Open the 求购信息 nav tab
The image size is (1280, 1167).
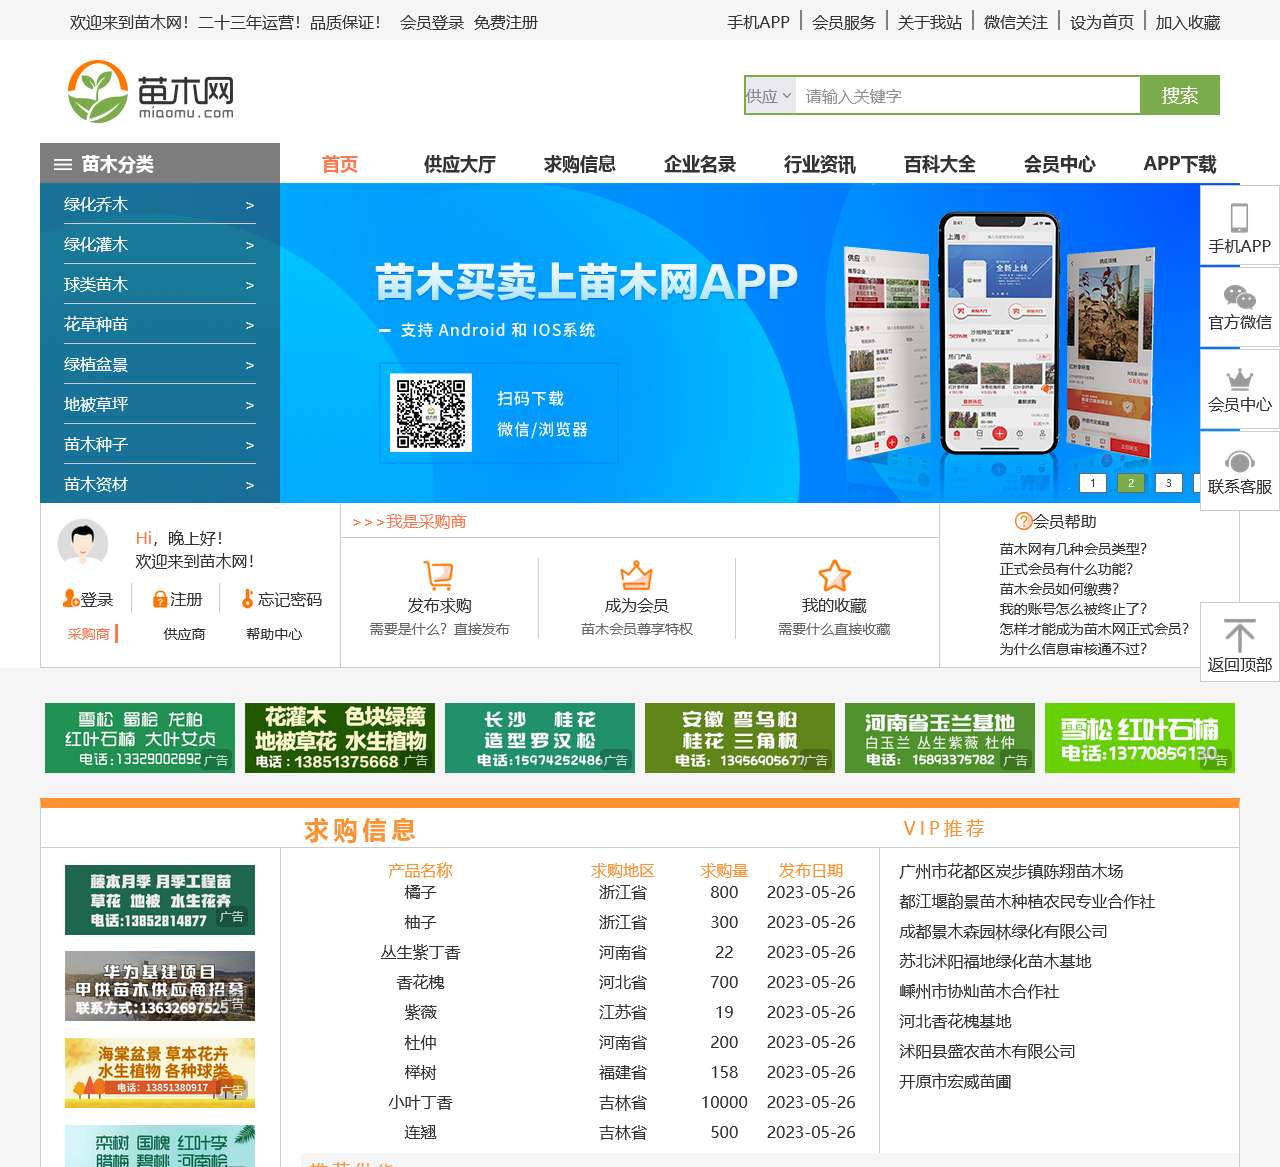point(580,164)
